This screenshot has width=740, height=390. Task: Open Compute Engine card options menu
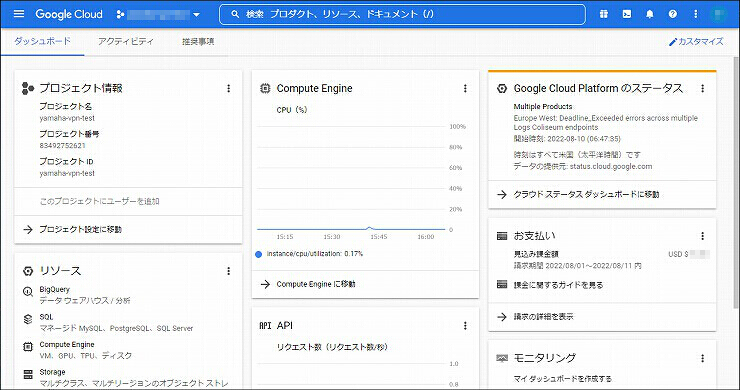(465, 88)
